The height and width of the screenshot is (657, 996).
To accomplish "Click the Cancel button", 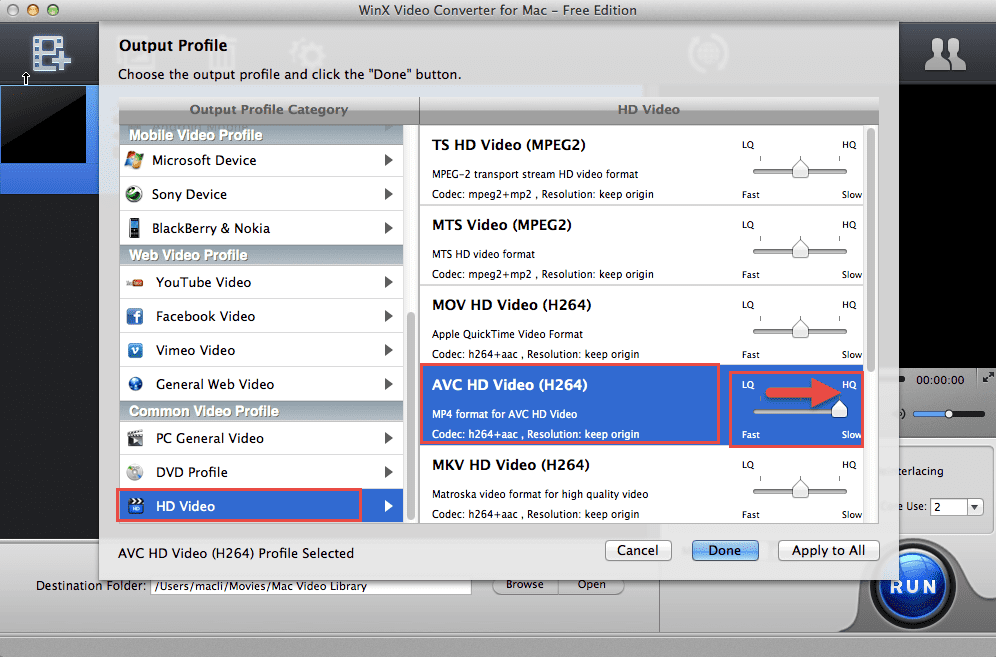I will (x=638, y=550).
